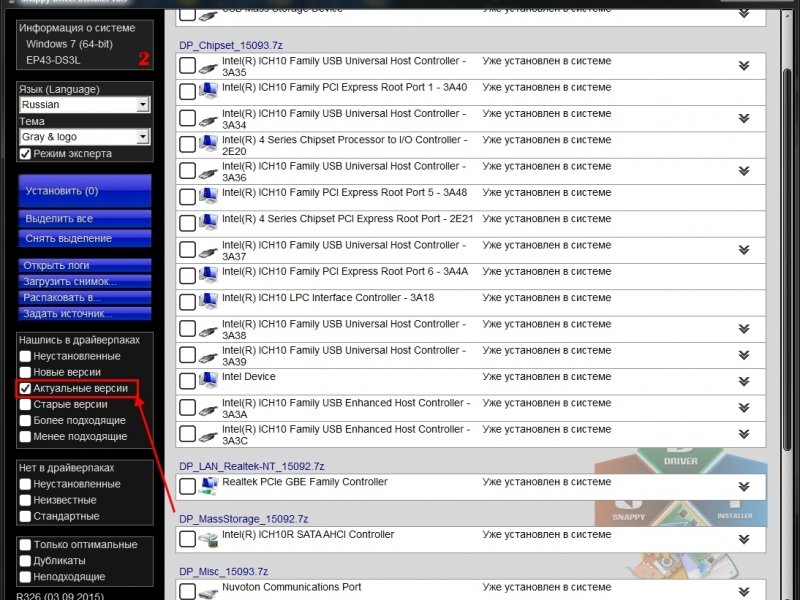
Task: Click the port icon for Nuvoton Communications Port
Action: tap(208, 593)
